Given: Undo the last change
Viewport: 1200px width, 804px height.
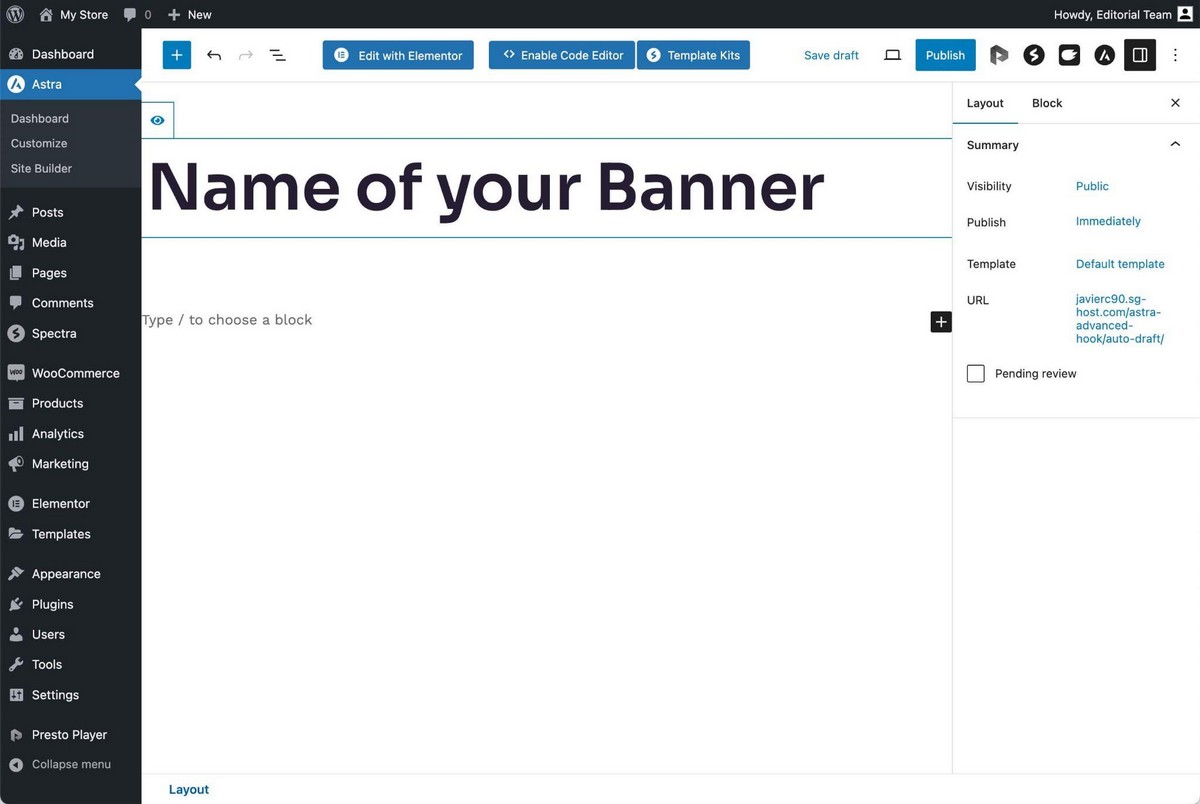Looking at the screenshot, I should (x=213, y=55).
